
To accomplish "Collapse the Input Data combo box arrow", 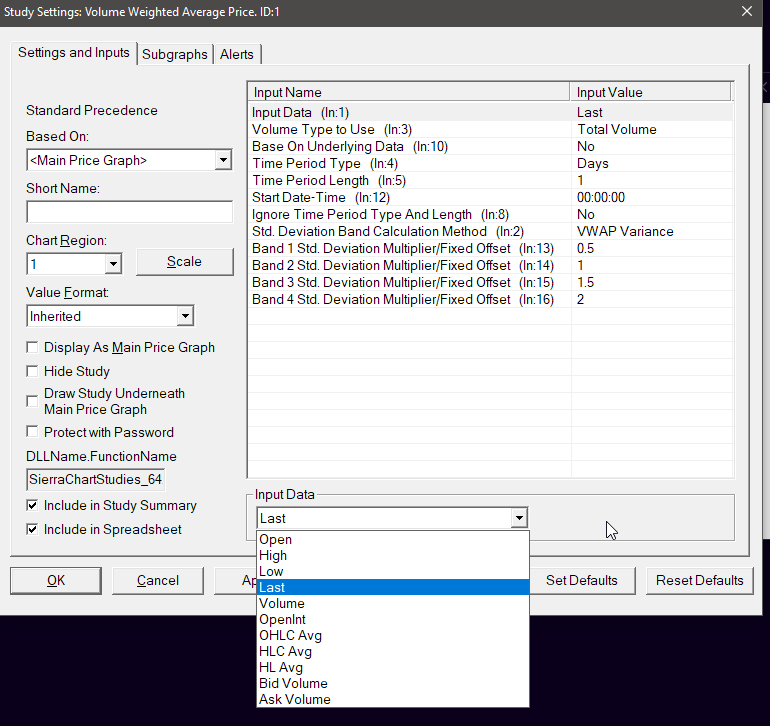I will pos(518,518).
